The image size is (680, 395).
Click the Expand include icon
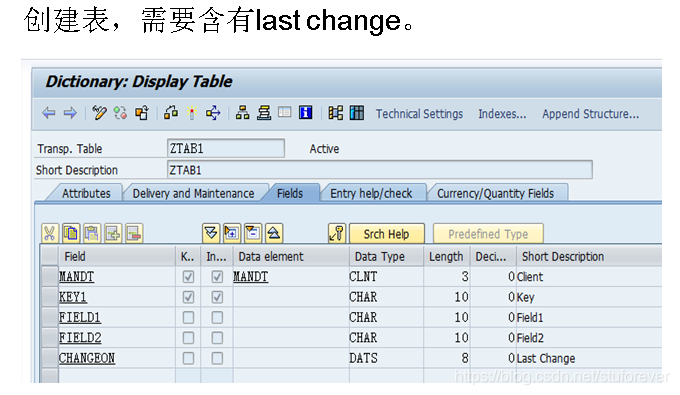(232, 233)
